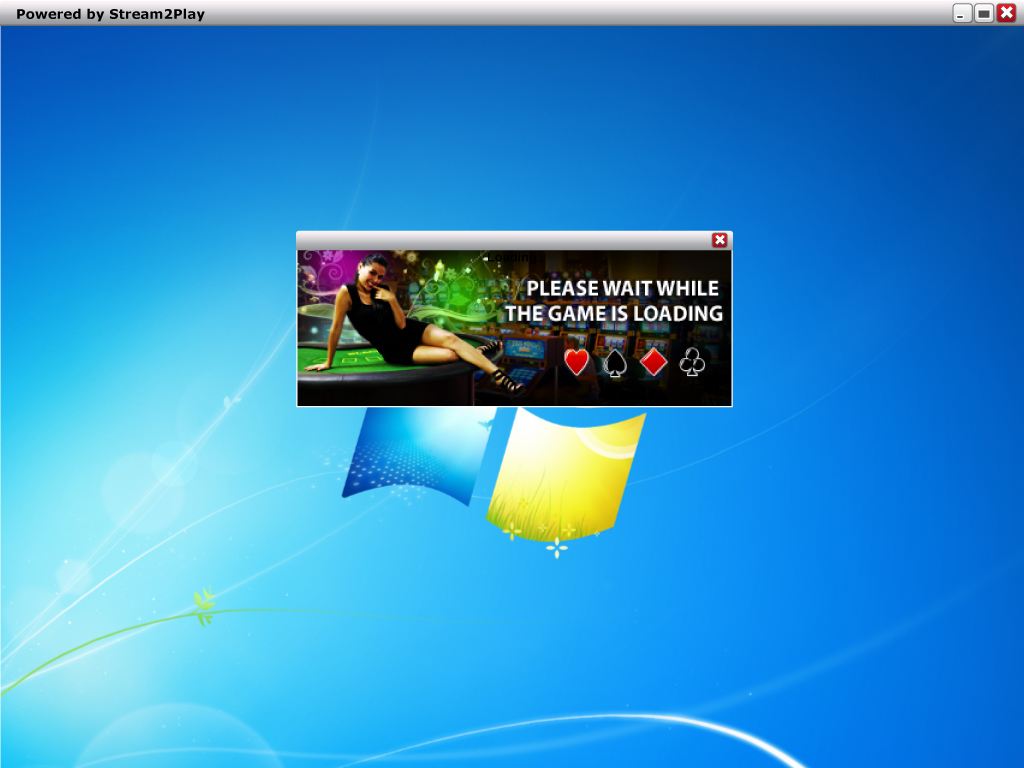The width and height of the screenshot is (1024, 768).
Task: Close the game loading dialog
Action: pyautogui.click(x=720, y=240)
